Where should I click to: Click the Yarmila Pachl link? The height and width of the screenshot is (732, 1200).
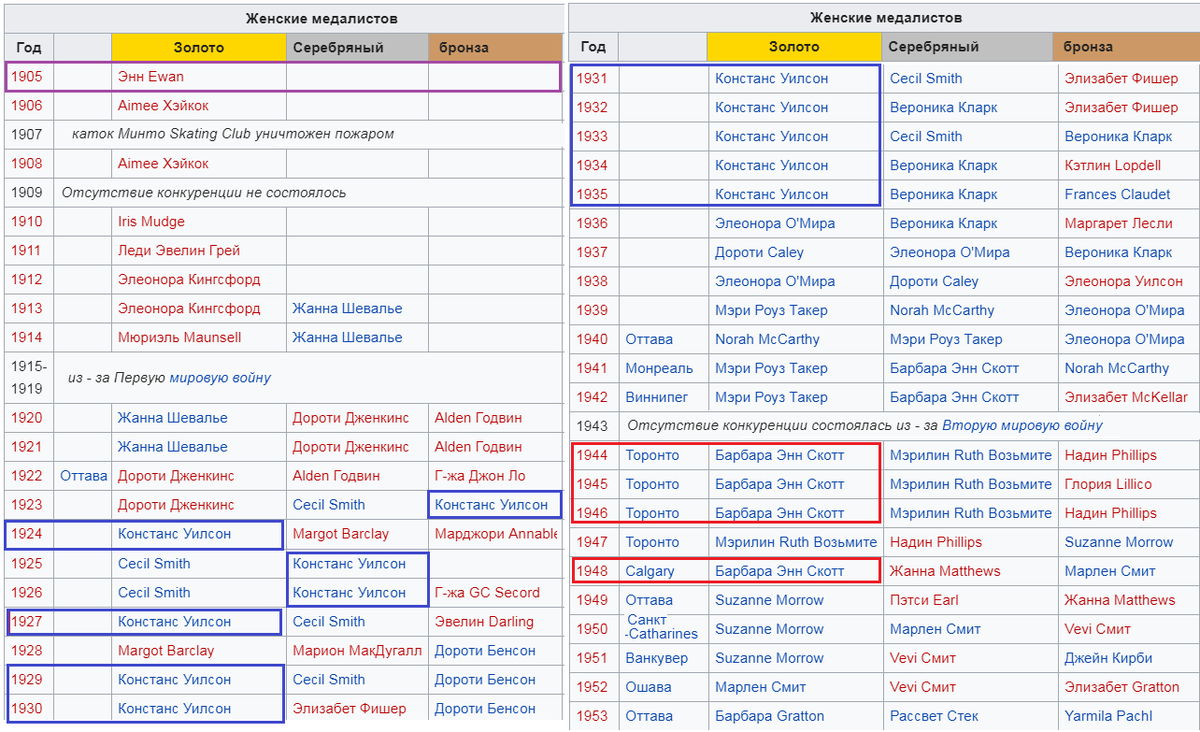pyautogui.click(x=1109, y=716)
